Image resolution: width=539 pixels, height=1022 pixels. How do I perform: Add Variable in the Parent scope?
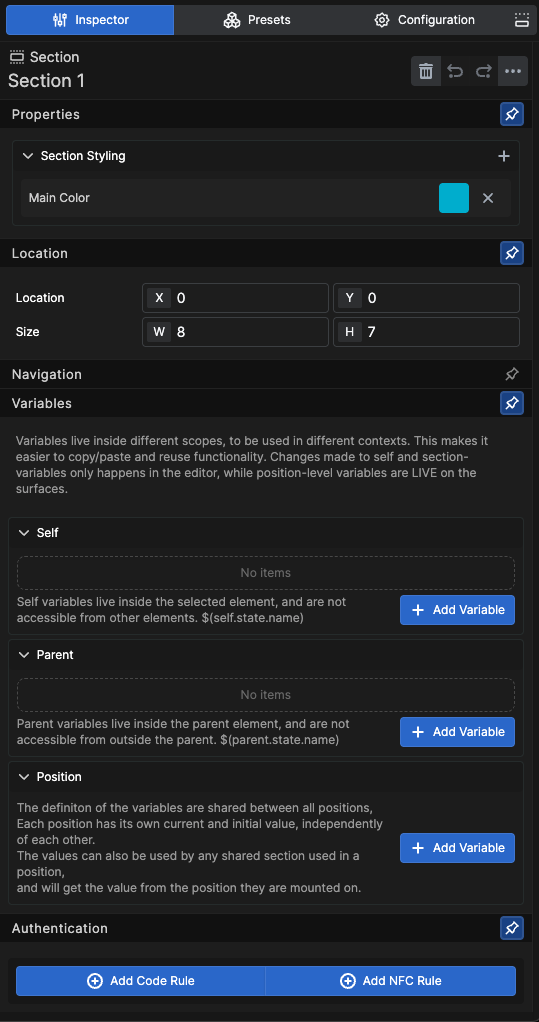tap(458, 732)
